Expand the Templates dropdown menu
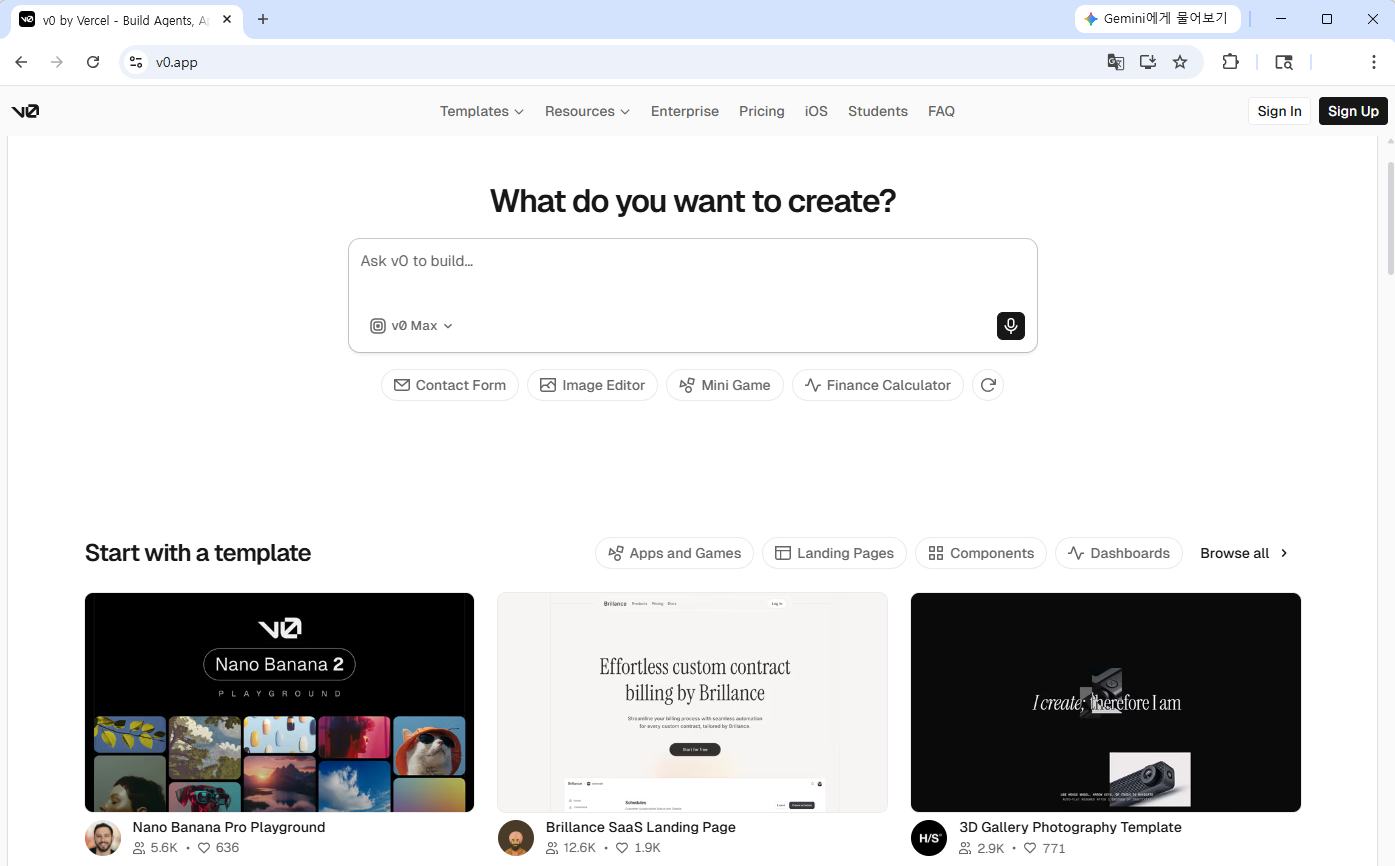 [x=481, y=111]
